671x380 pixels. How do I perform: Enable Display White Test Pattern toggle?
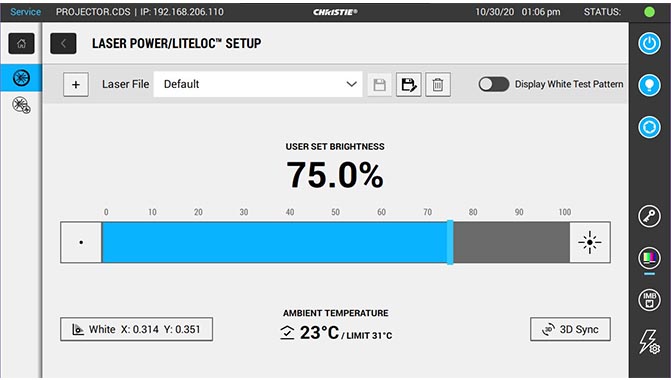click(494, 84)
